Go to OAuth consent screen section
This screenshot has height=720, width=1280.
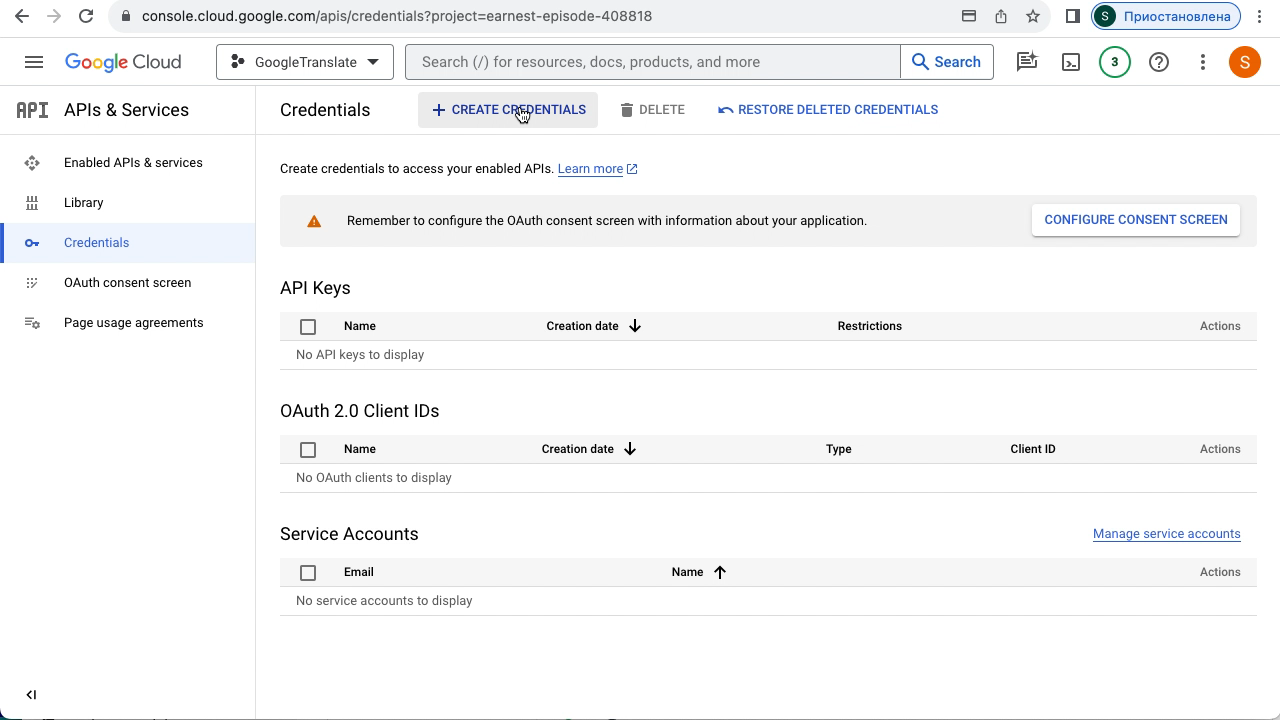(127, 283)
